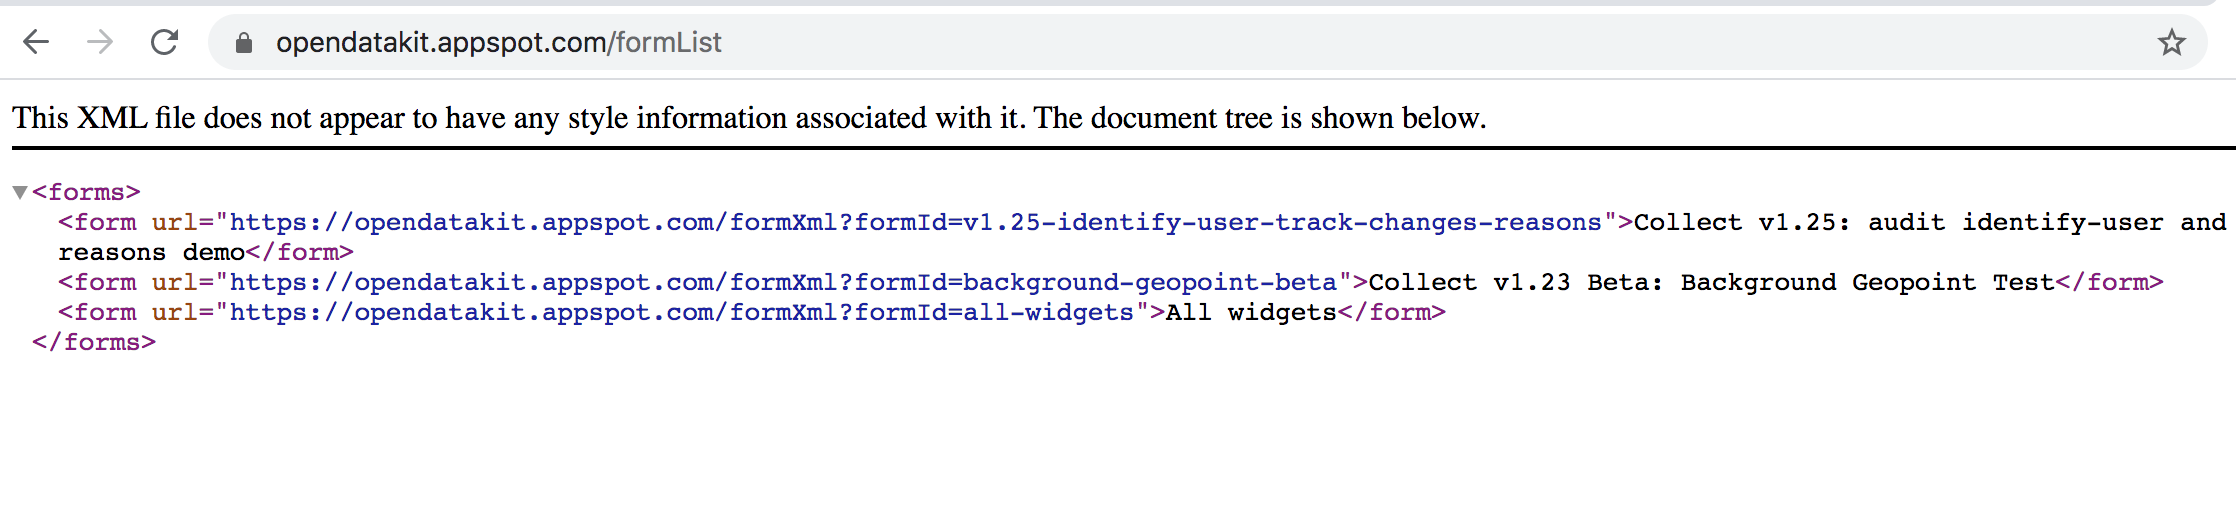This screenshot has width=2236, height=522.
Task: Bookmark this page with the star icon
Action: [x=2171, y=42]
